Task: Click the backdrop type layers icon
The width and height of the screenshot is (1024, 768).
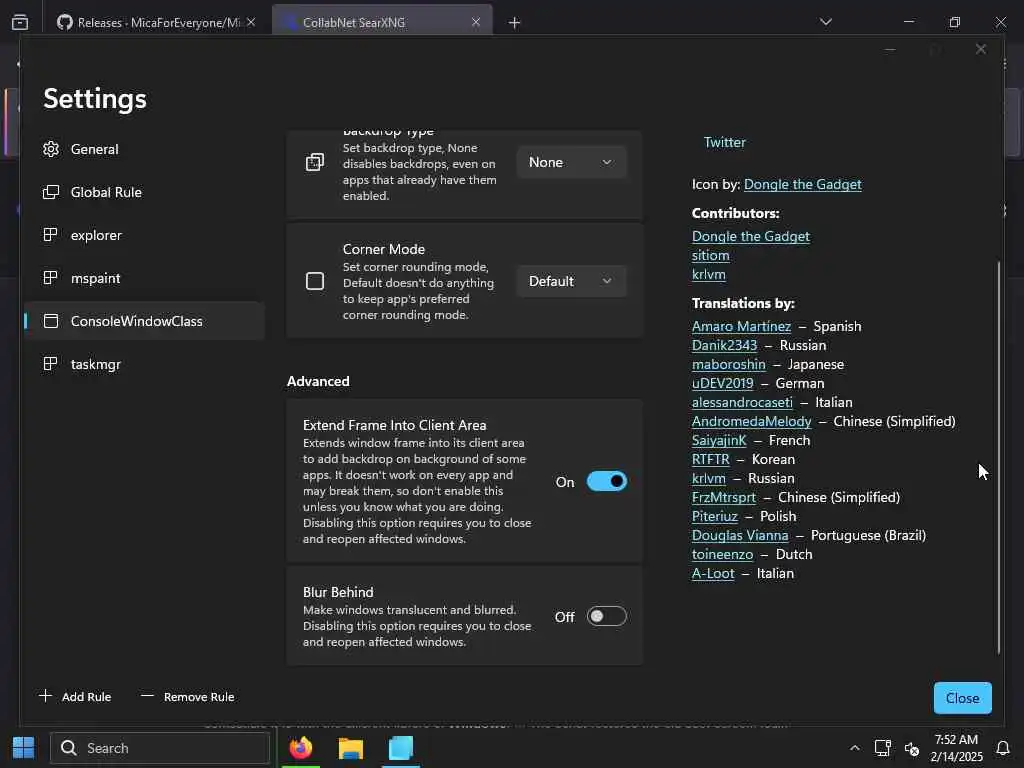Action: click(x=315, y=162)
